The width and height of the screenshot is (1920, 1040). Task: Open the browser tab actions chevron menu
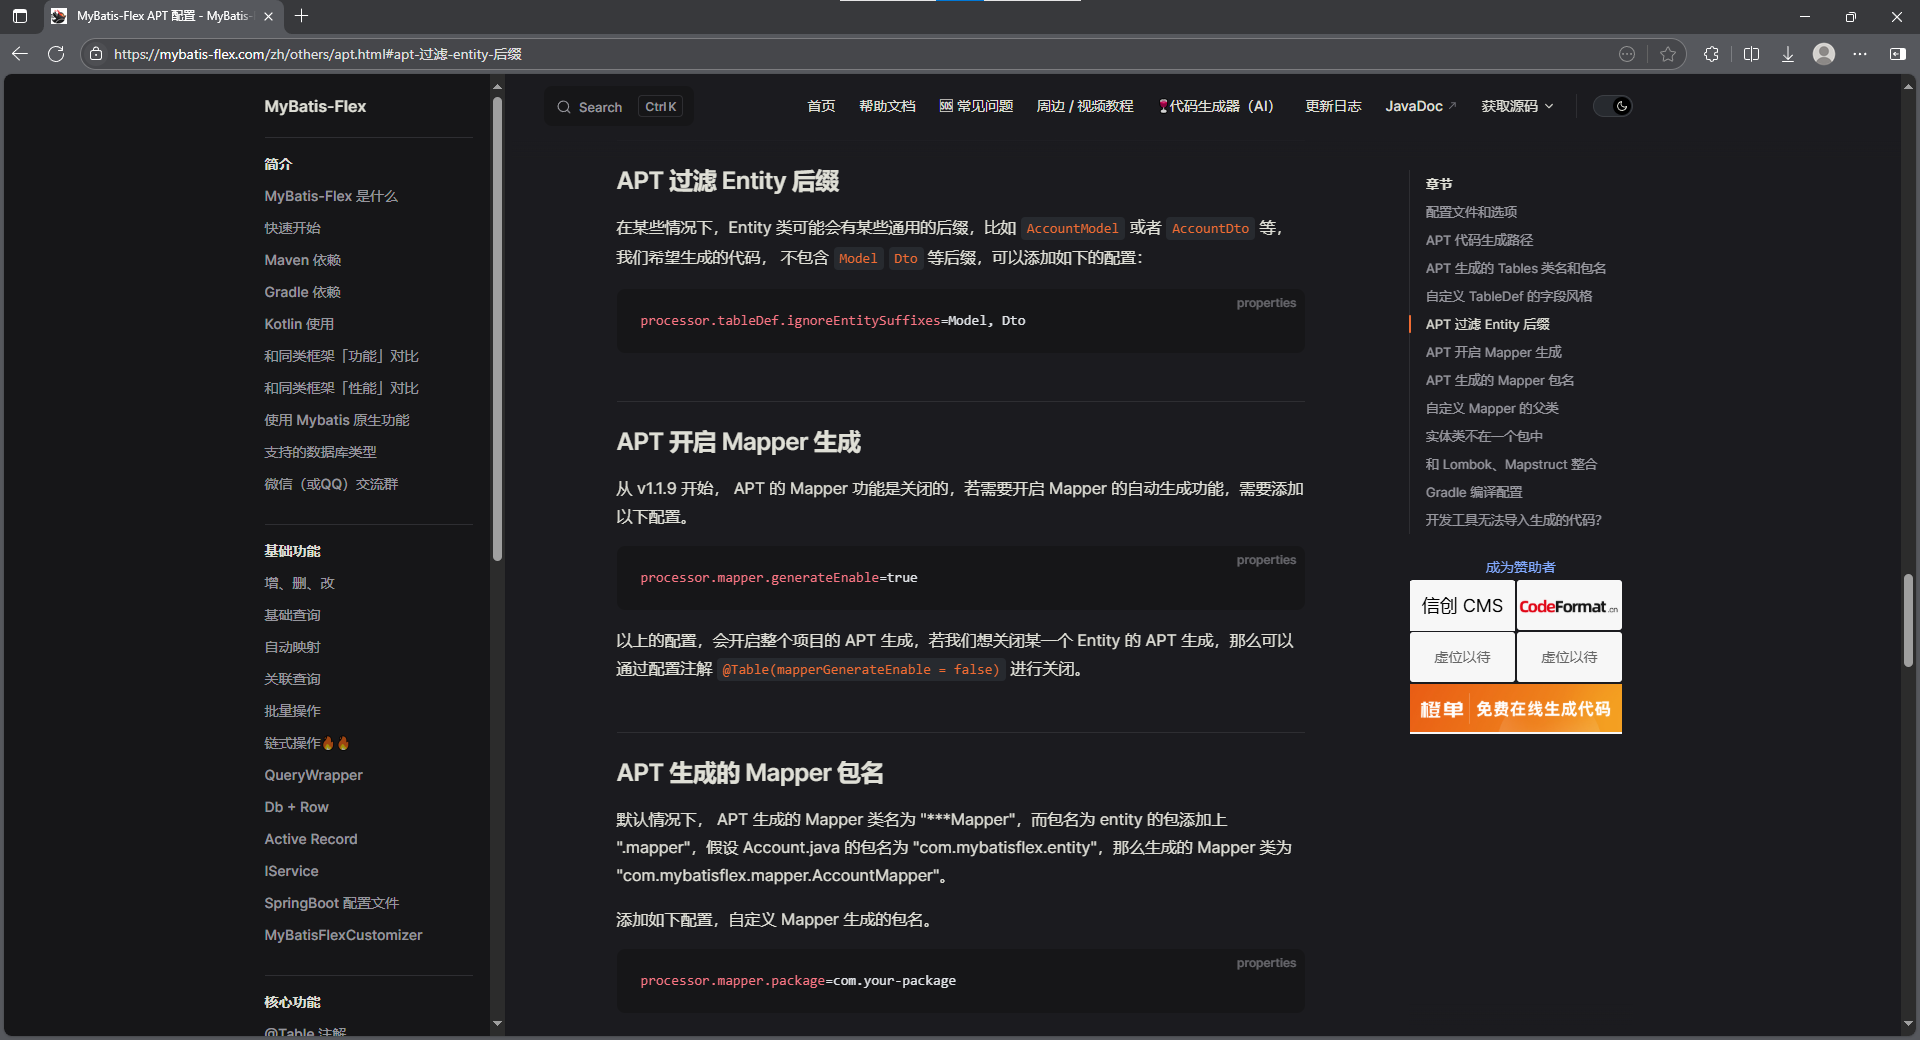tap(18, 17)
